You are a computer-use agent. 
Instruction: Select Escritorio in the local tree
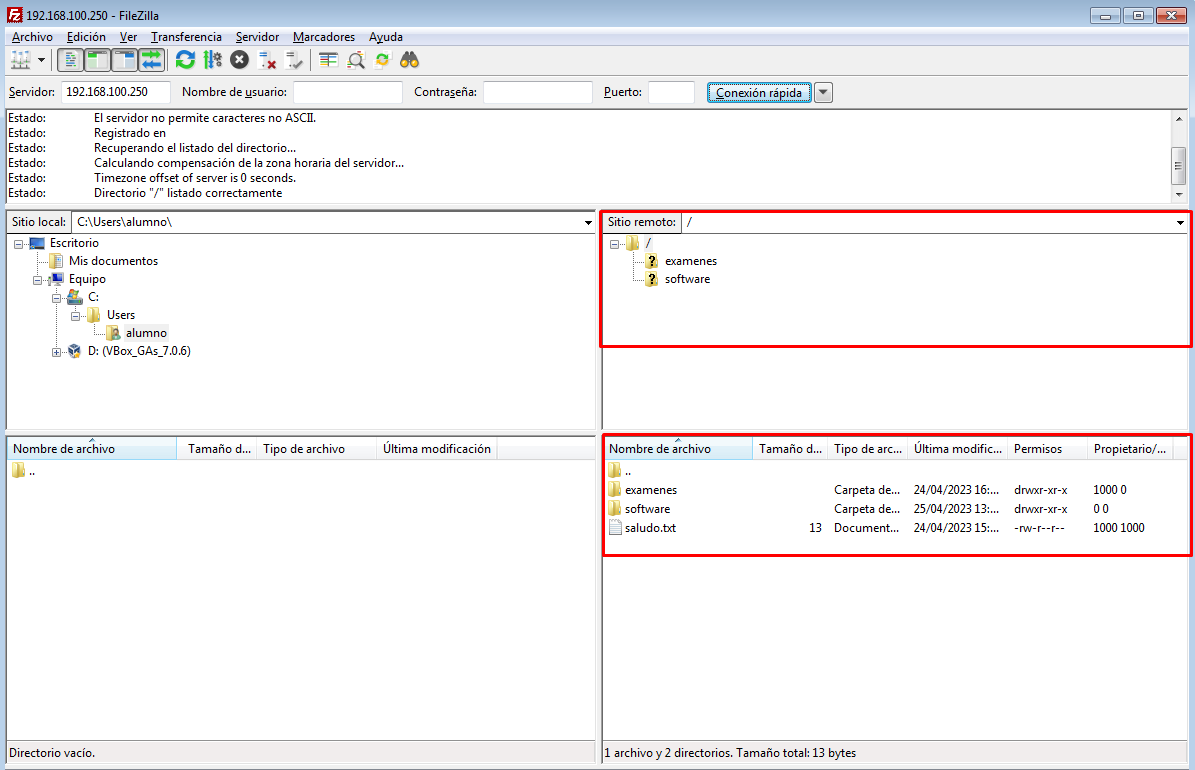(x=74, y=243)
